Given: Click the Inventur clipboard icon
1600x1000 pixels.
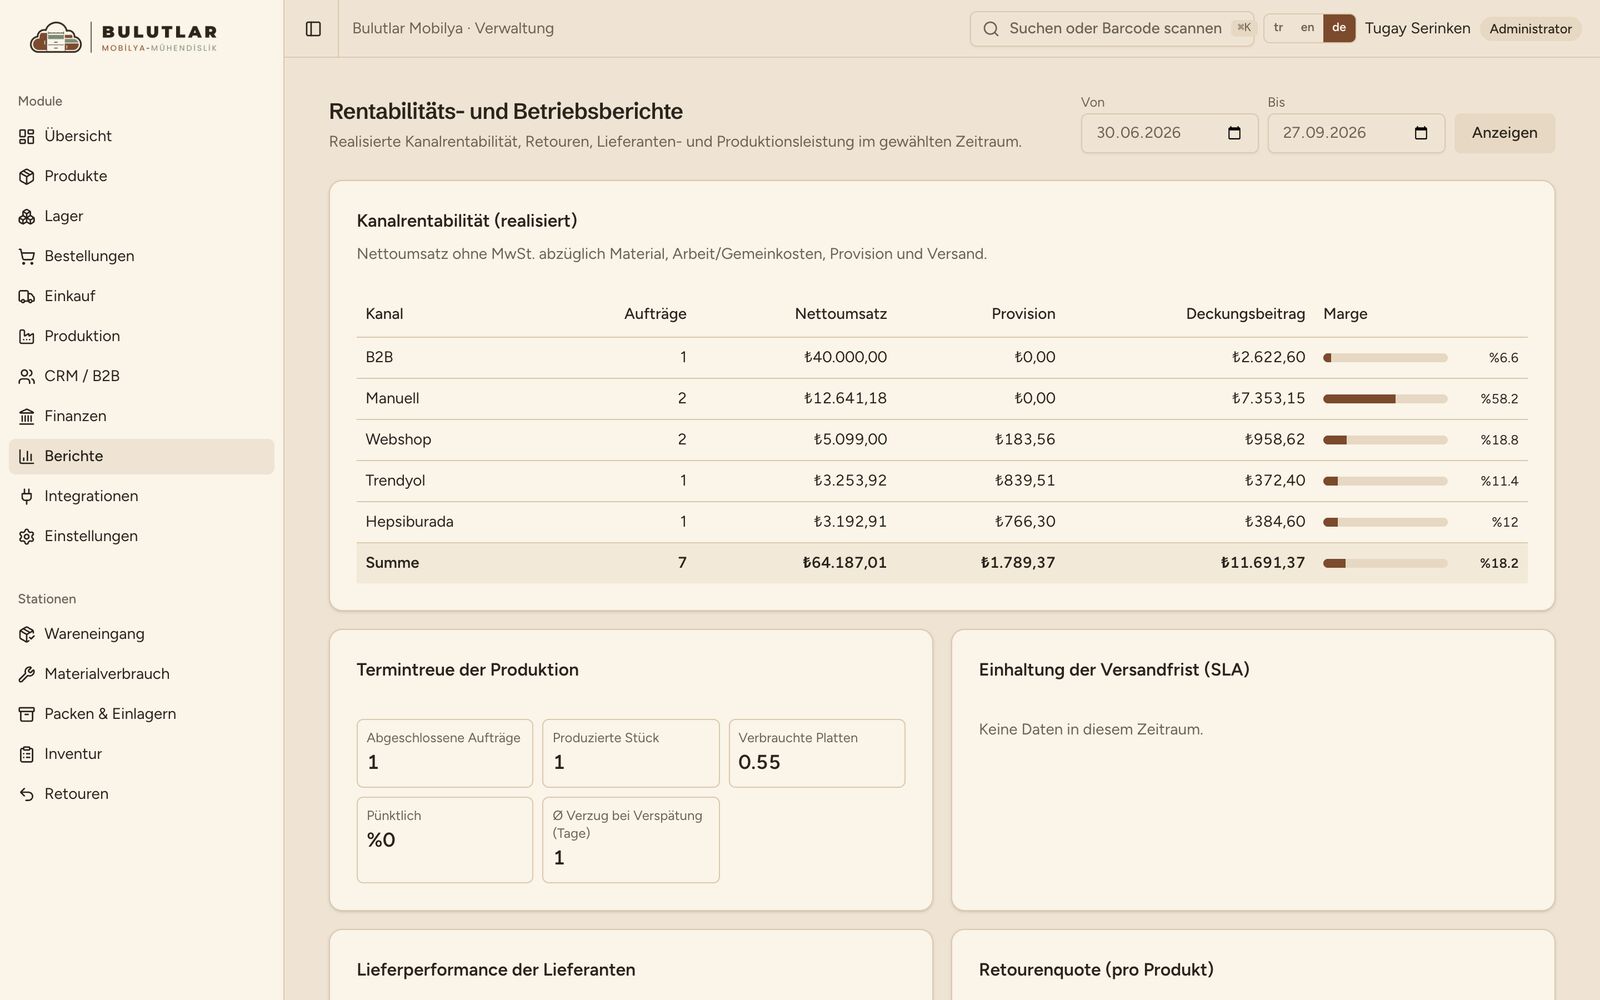Looking at the screenshot, I should pos(27,754).
